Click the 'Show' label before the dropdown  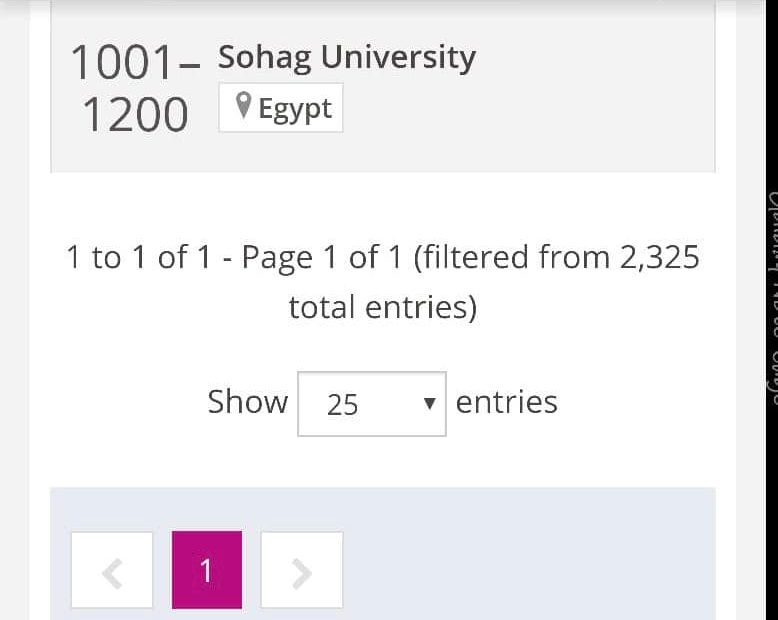pyautogui.click(x=247, y=402)
